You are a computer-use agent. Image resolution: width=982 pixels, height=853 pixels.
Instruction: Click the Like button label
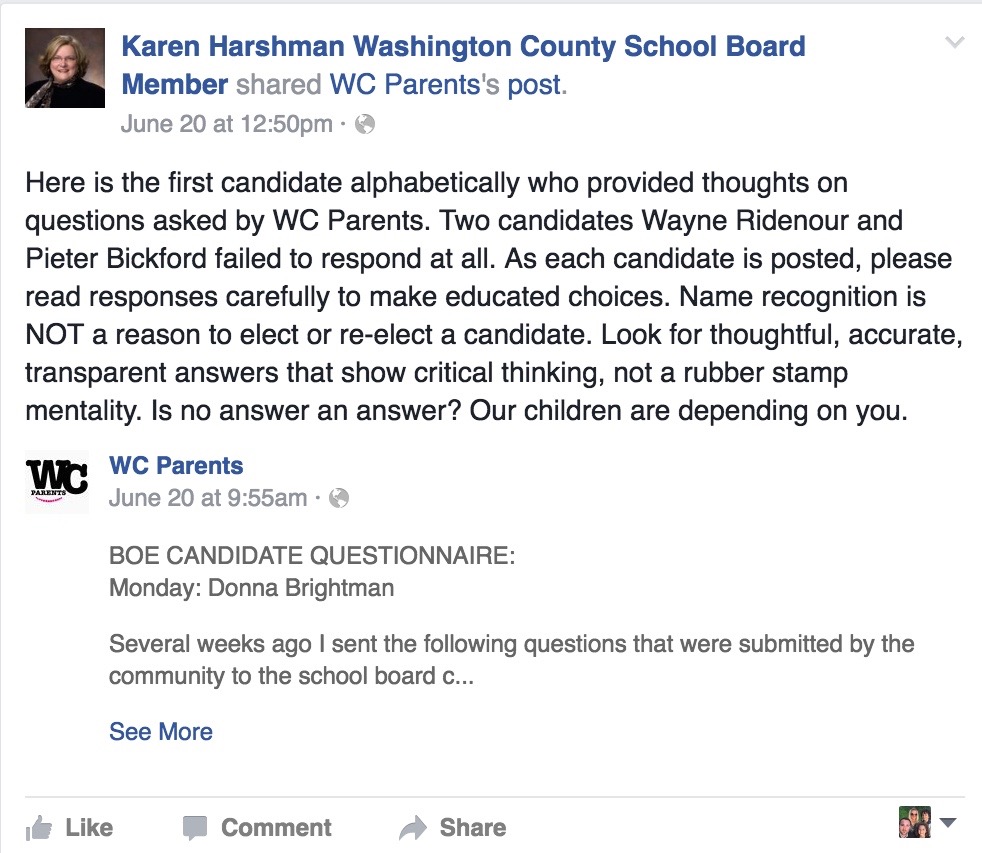point(90,827)
